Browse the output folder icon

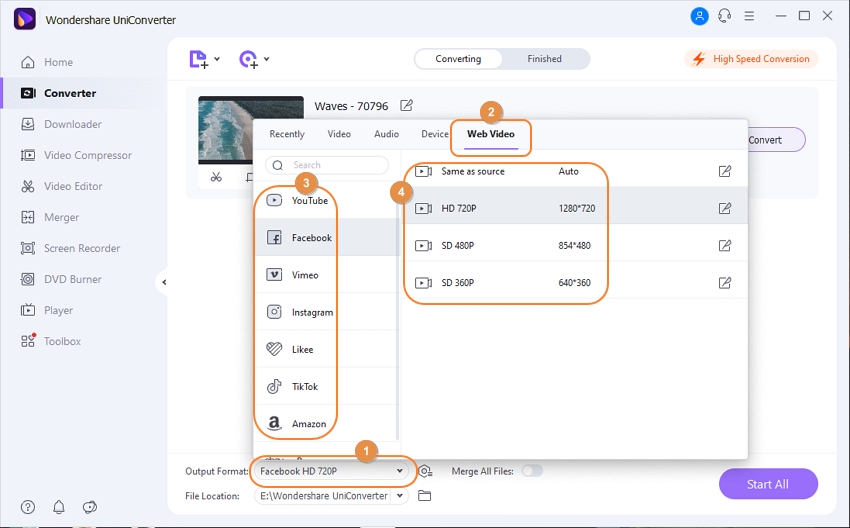[x=424, y=495]
